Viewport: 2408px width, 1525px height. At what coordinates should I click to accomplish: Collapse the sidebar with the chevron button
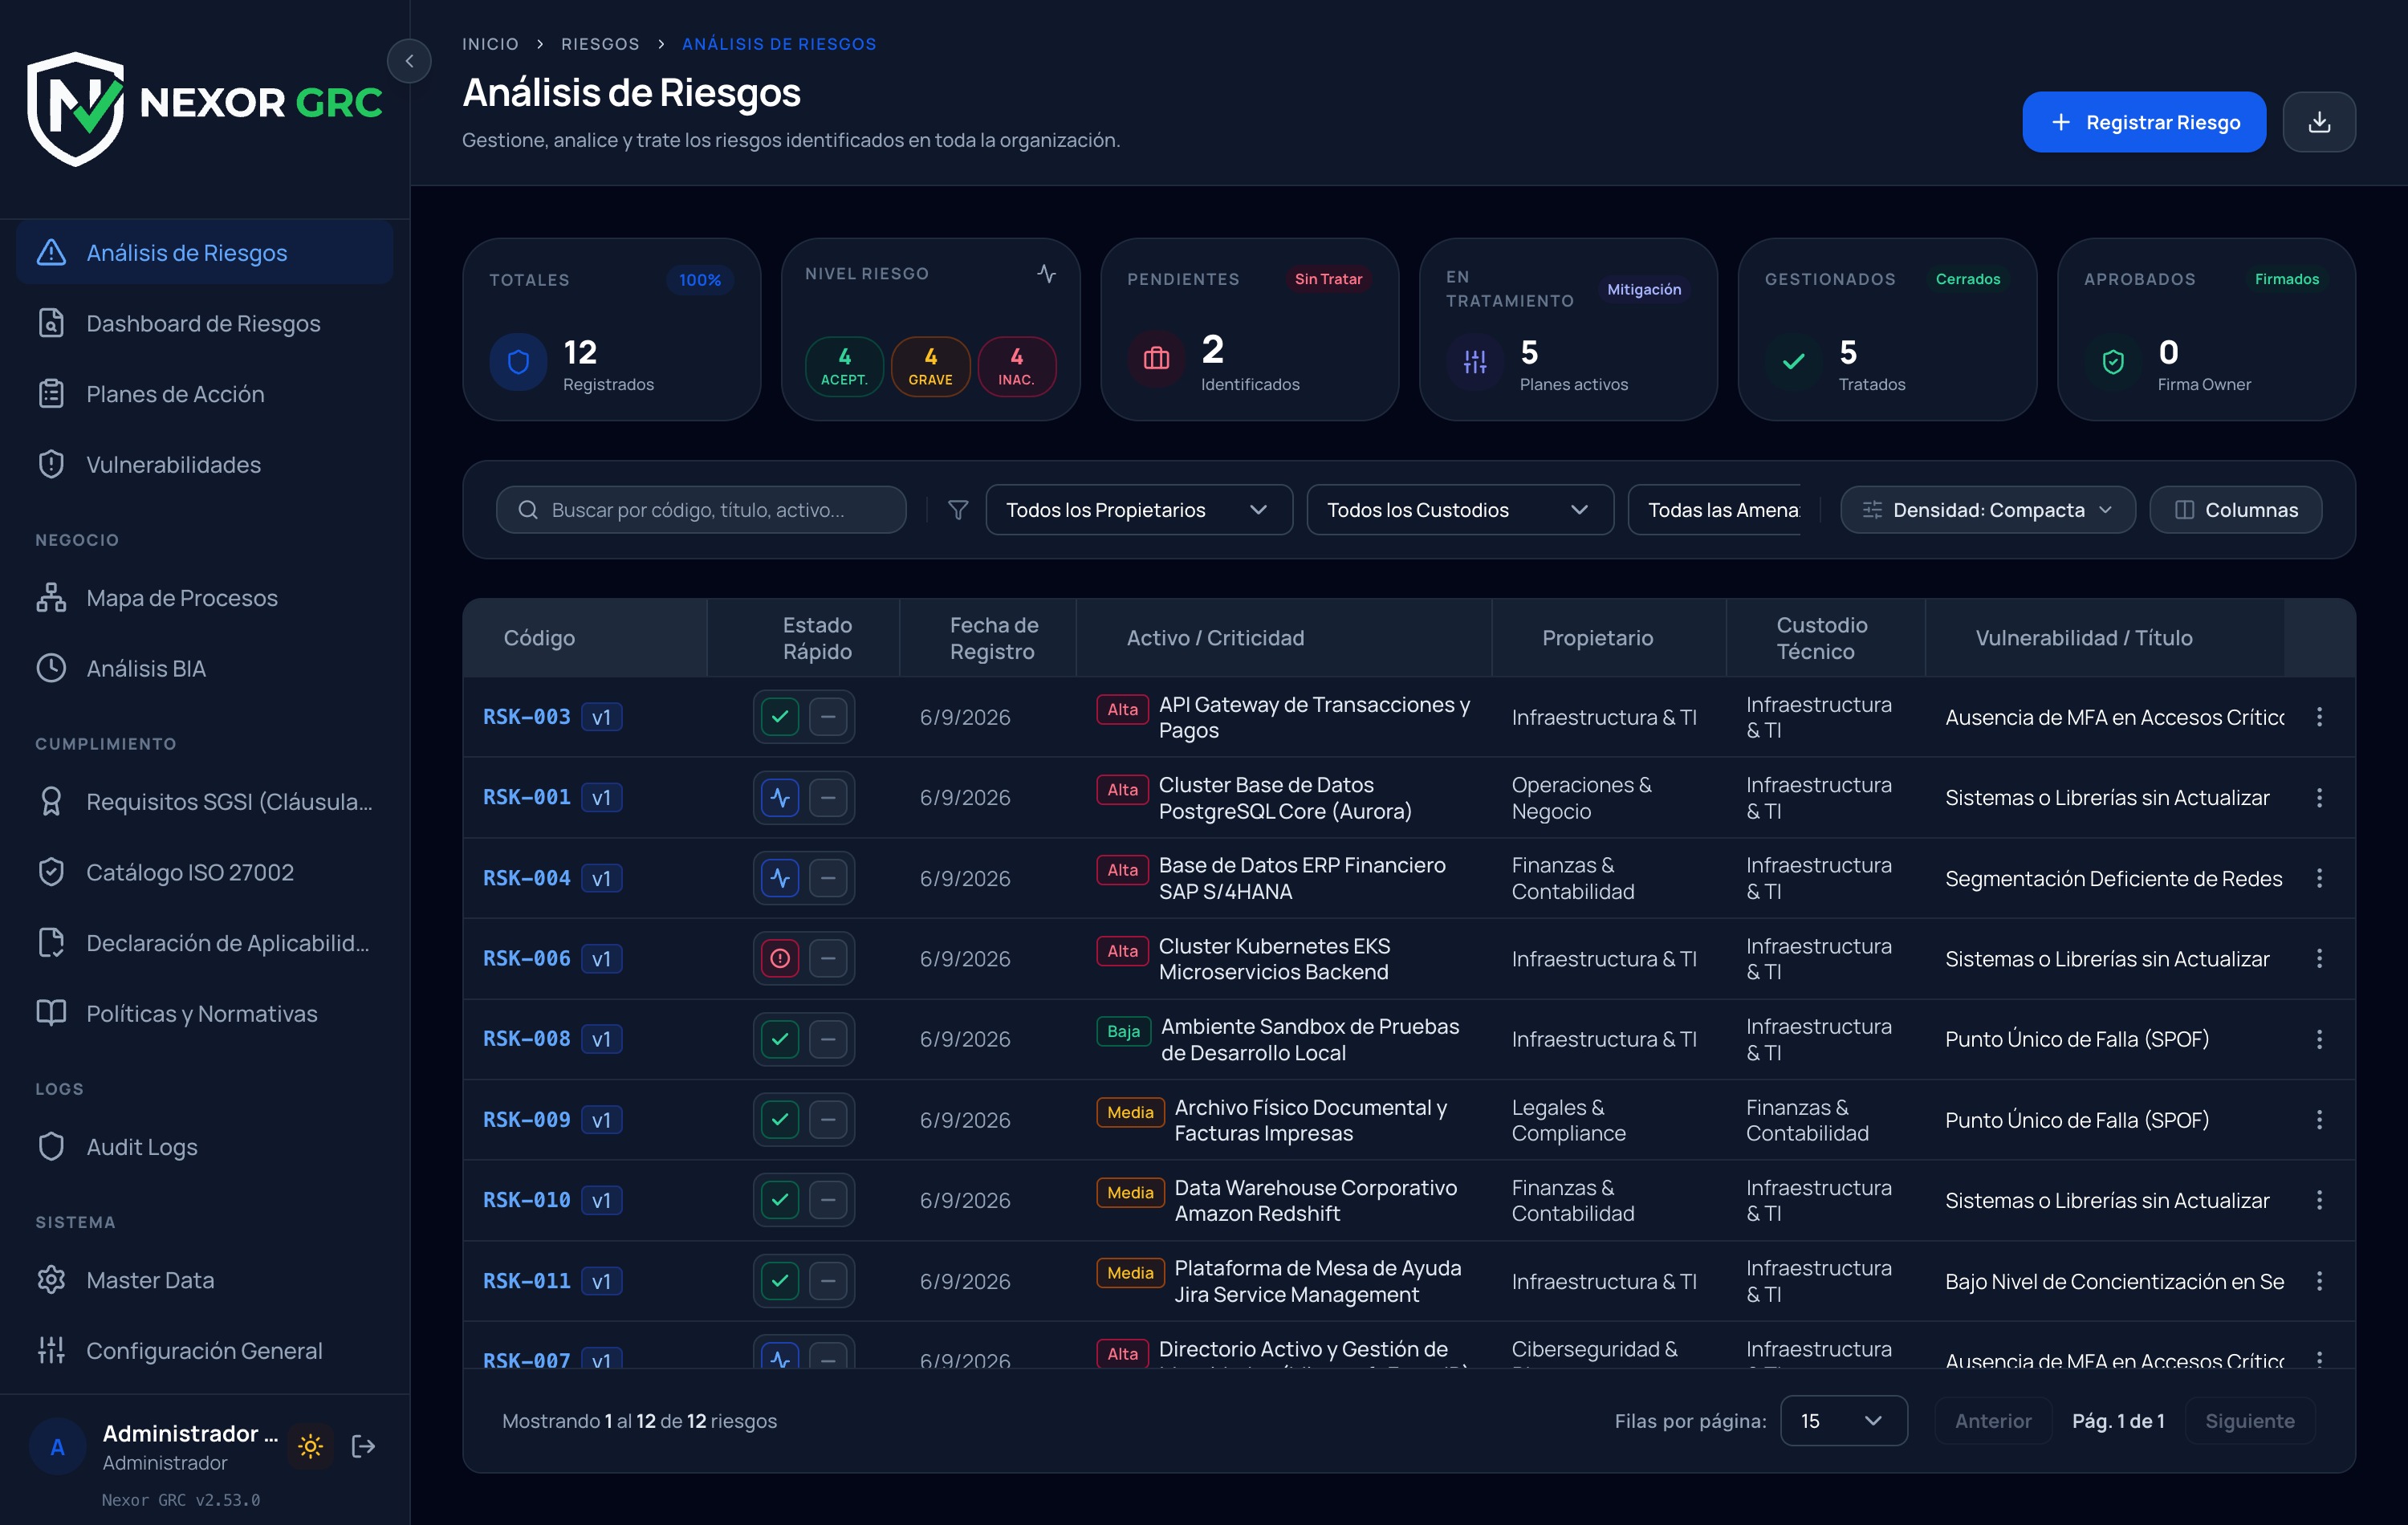click(409, 61)
